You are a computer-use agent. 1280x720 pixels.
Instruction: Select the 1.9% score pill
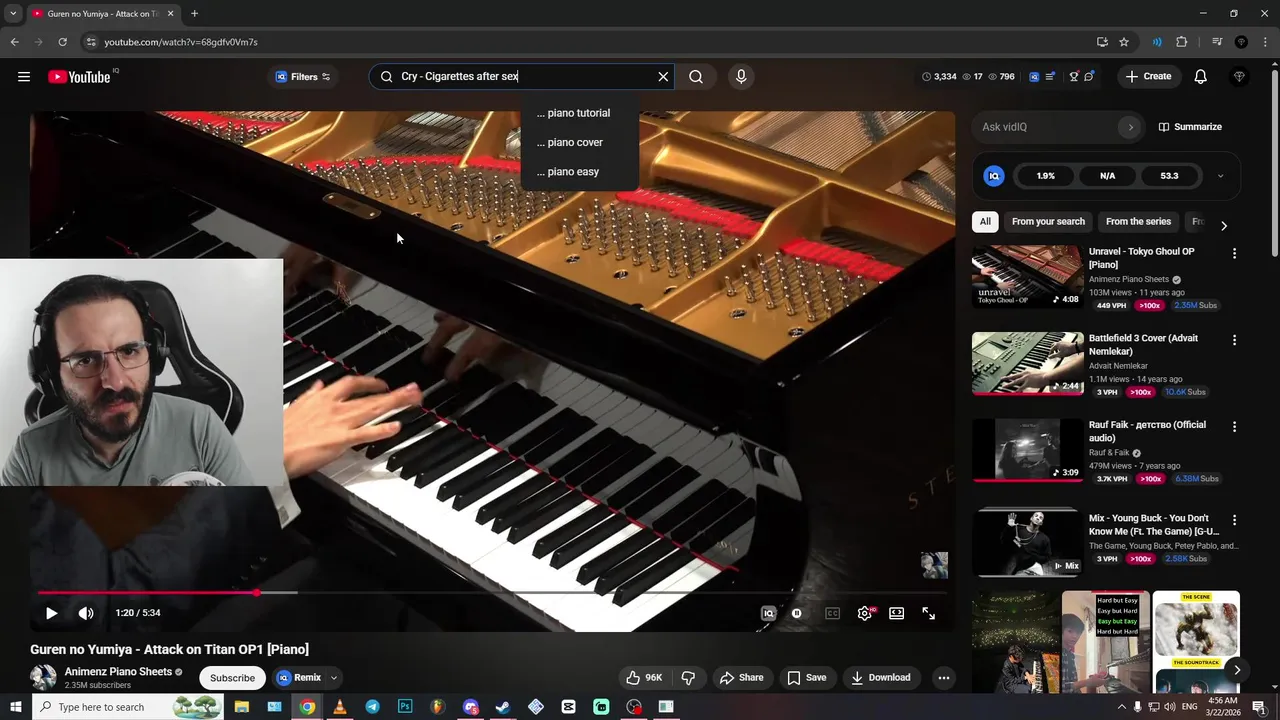click(x=1045, y=176)
